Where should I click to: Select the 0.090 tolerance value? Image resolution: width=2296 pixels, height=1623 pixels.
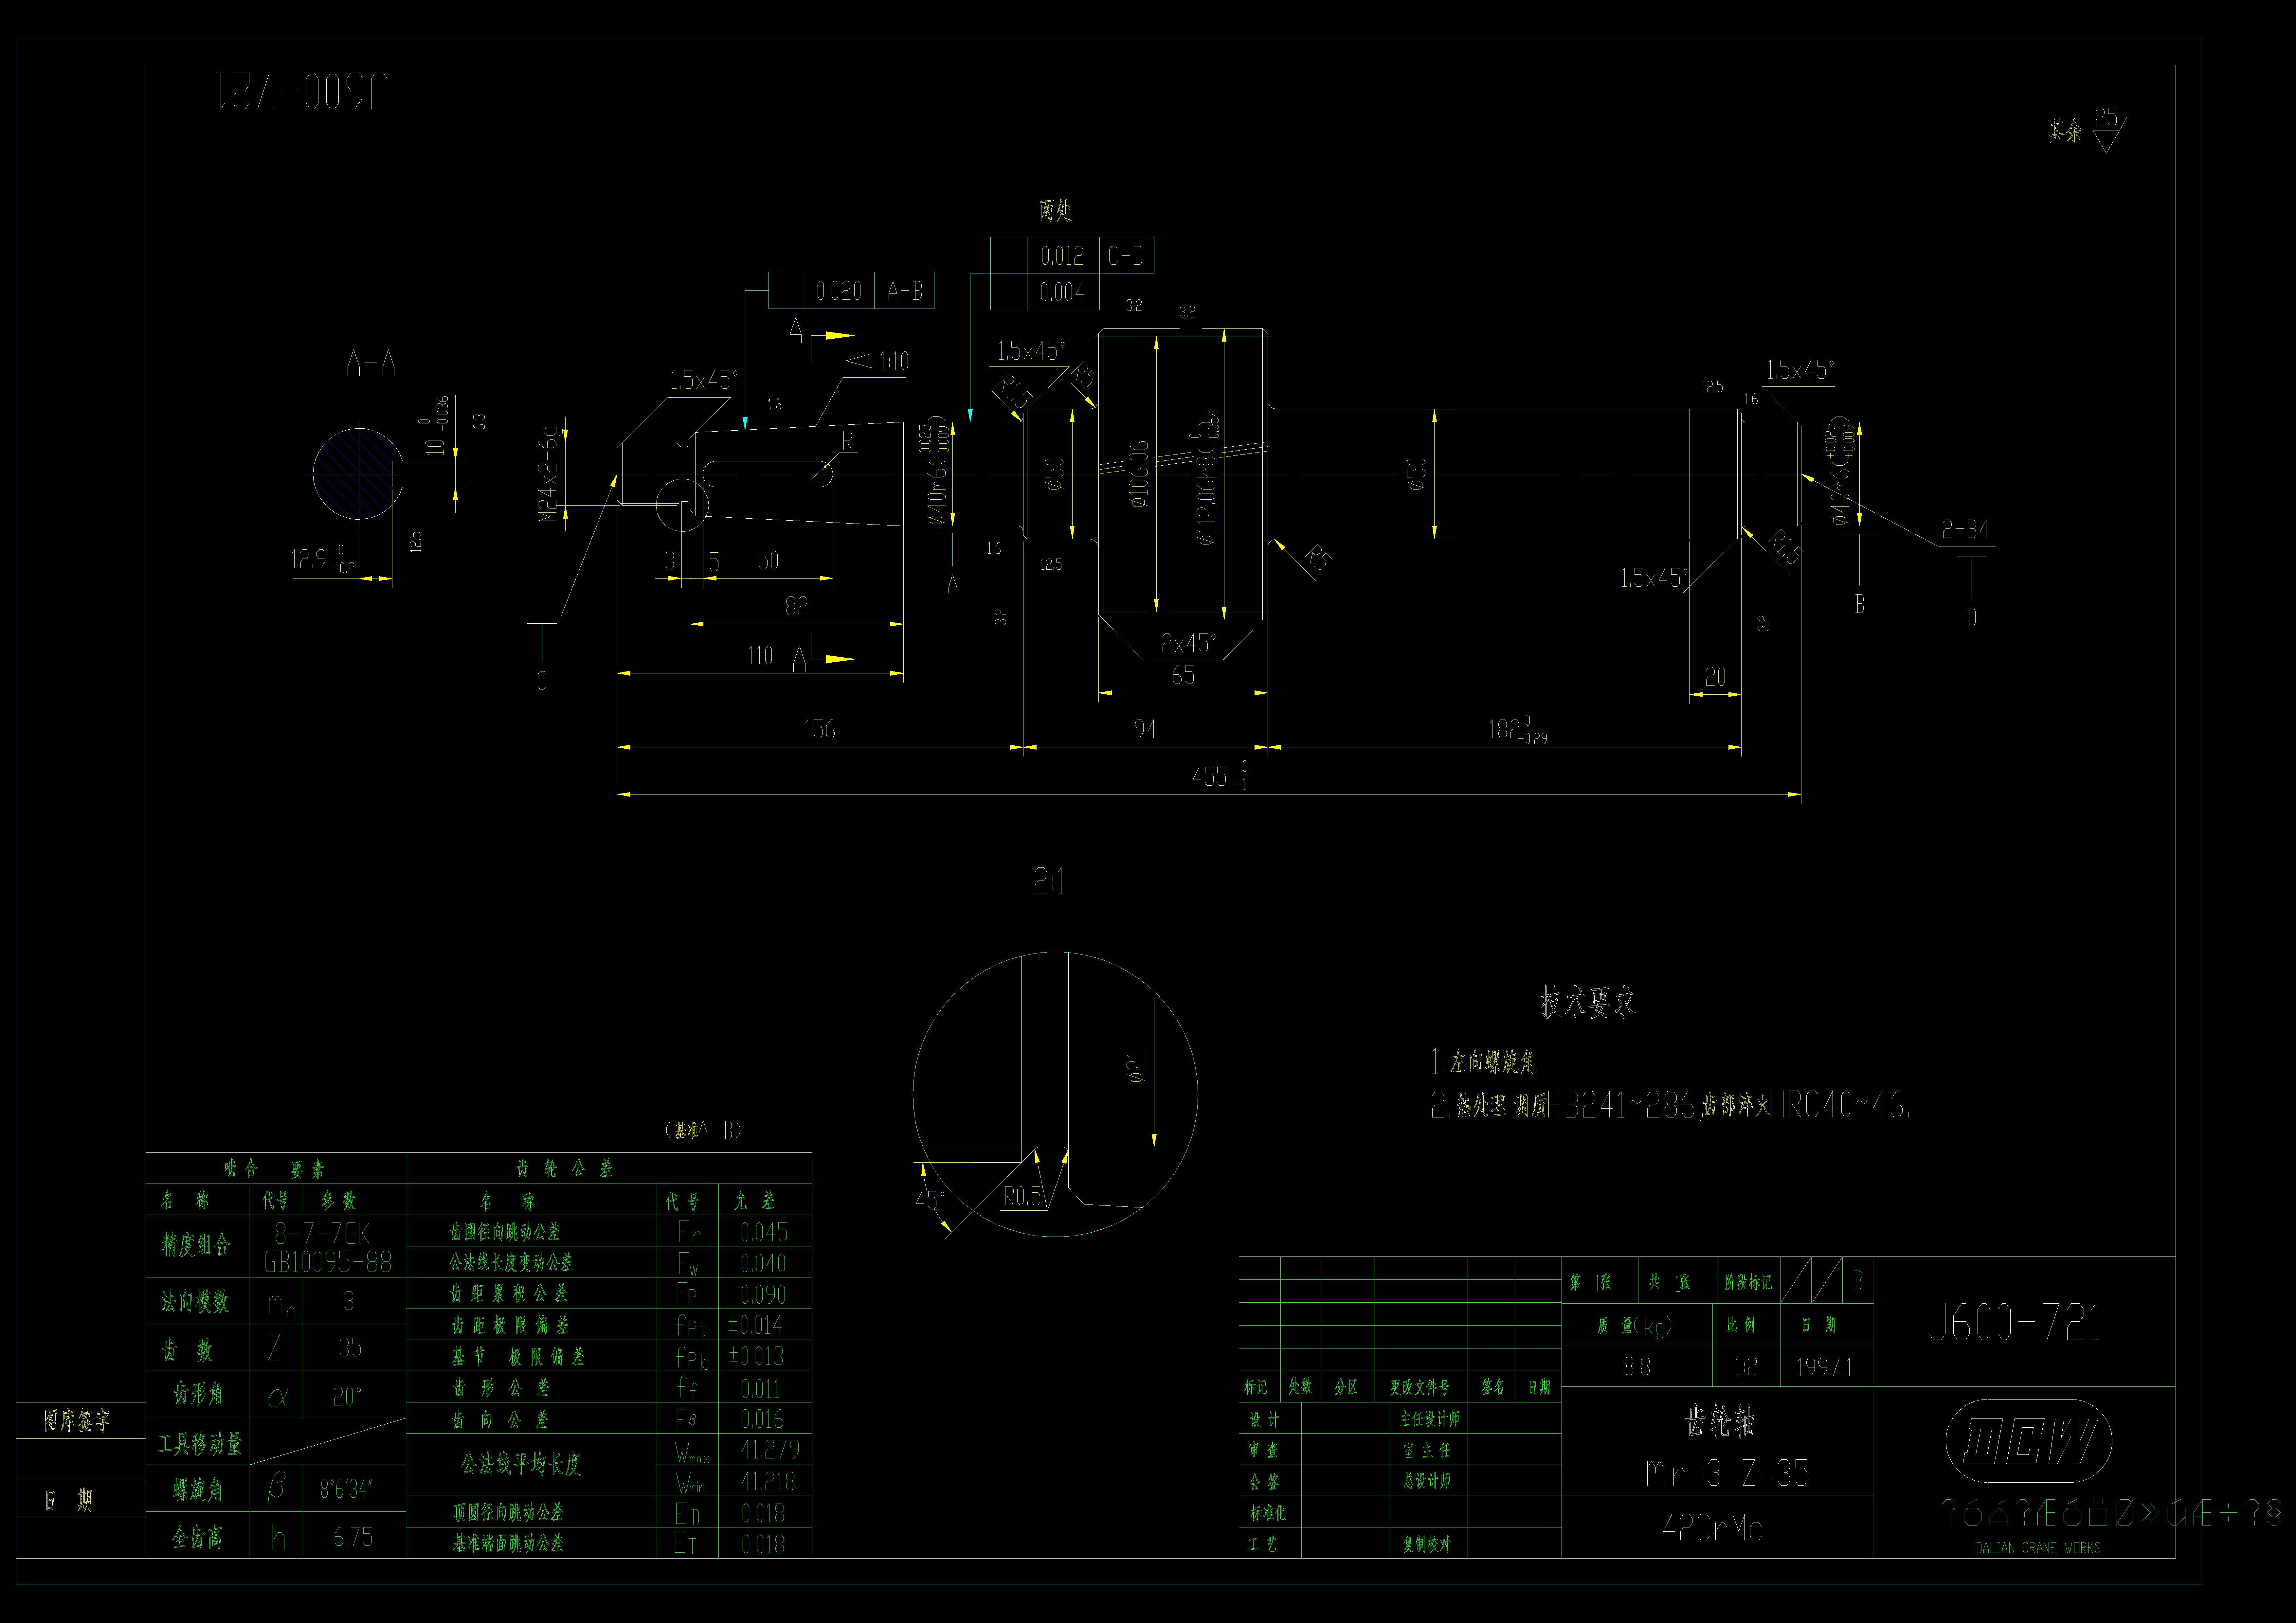pos(763,1295)
